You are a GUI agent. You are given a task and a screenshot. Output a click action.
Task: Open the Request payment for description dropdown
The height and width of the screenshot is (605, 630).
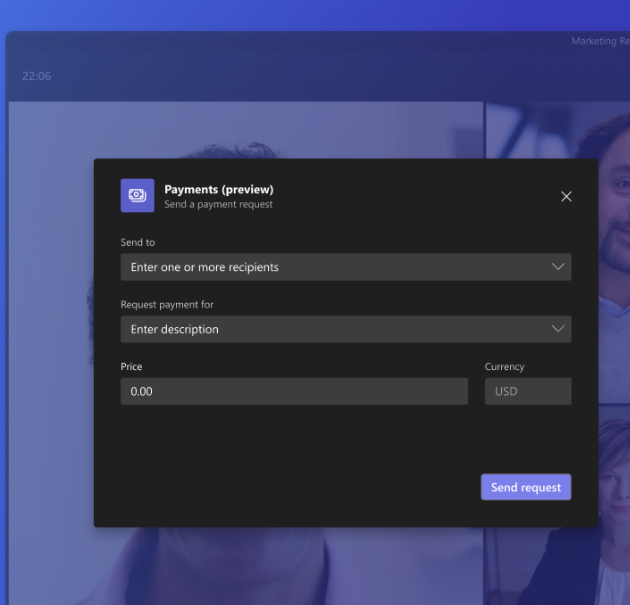pyautogui.click(x=346, y=329)
